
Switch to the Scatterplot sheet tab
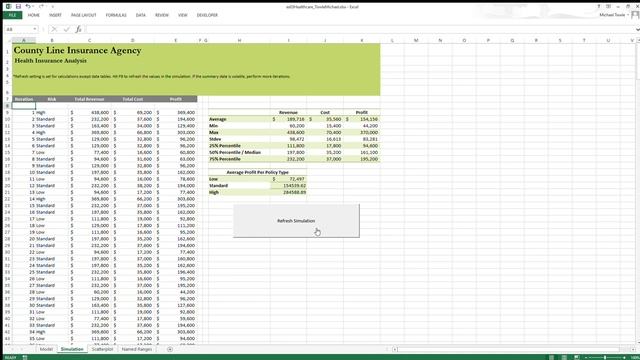[102, 349]
